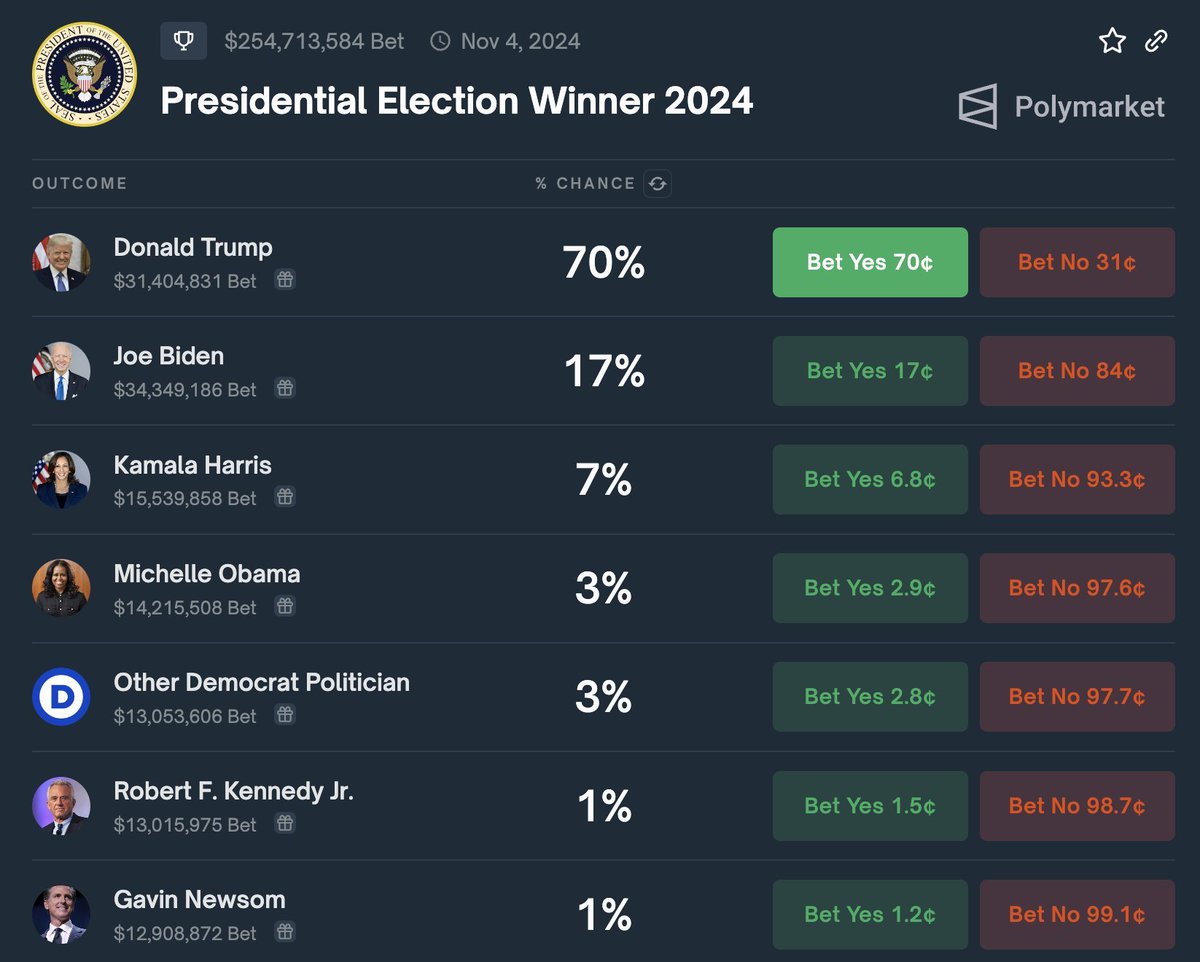The width and height of the screenshot is (1200, 962).
Task: Toggle the % chance refresh icon
Action: 657,183
